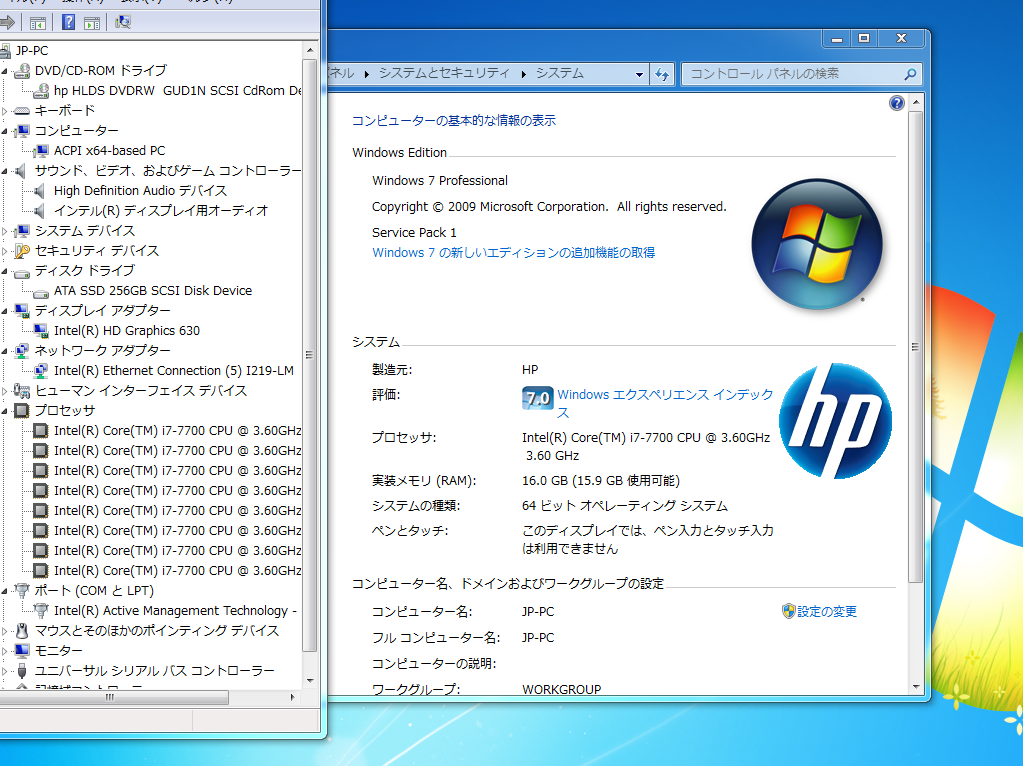The height and width of the screenshot is (766, 1023).
Task: Click the Properties icon in Device Manager toolbar
Action: (x=37, y=22)
